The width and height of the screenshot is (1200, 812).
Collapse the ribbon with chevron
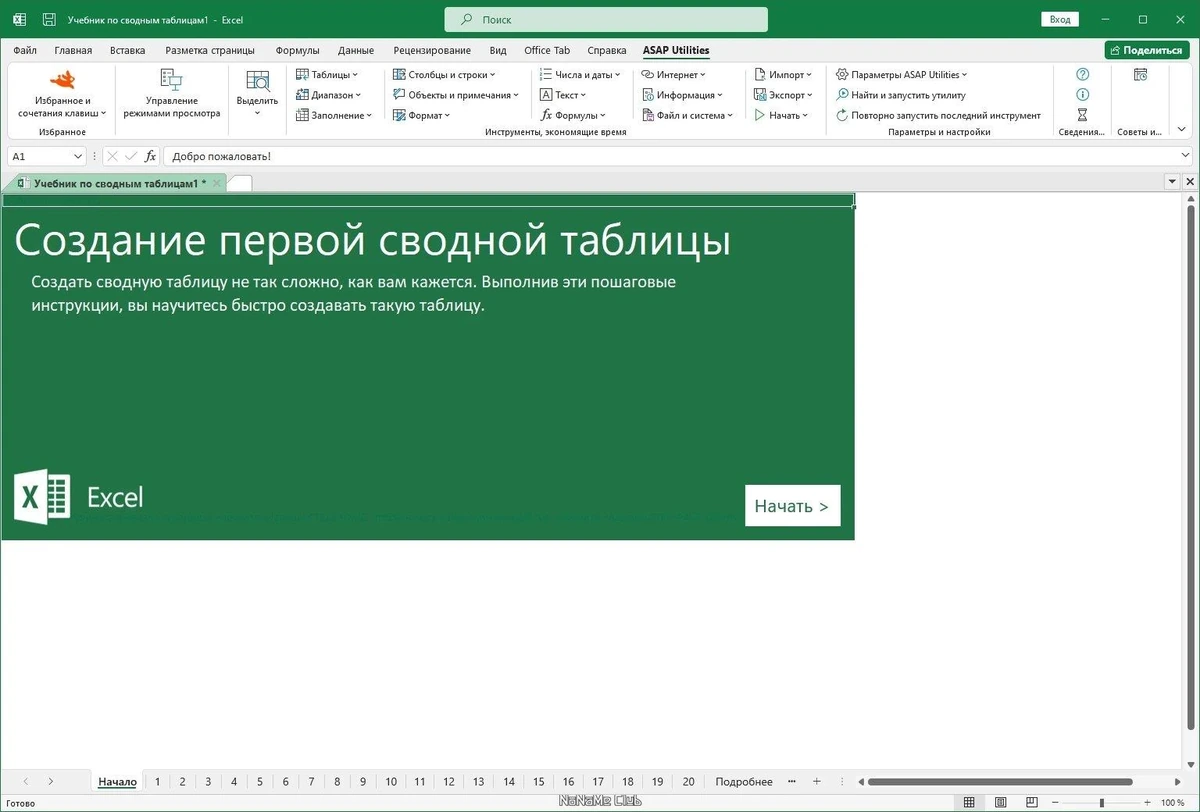tap(1182, 130)
